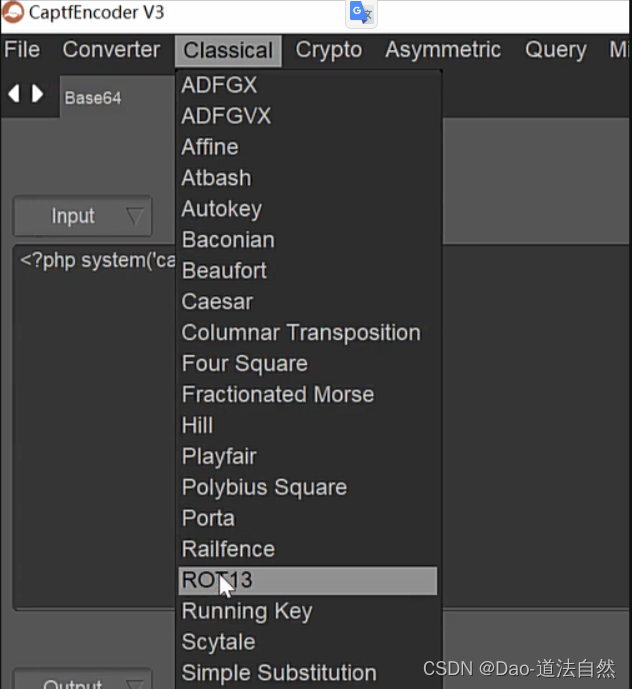
Task: Click inside the php input text area
Action: pyautogui.click(x=94, y=426)
